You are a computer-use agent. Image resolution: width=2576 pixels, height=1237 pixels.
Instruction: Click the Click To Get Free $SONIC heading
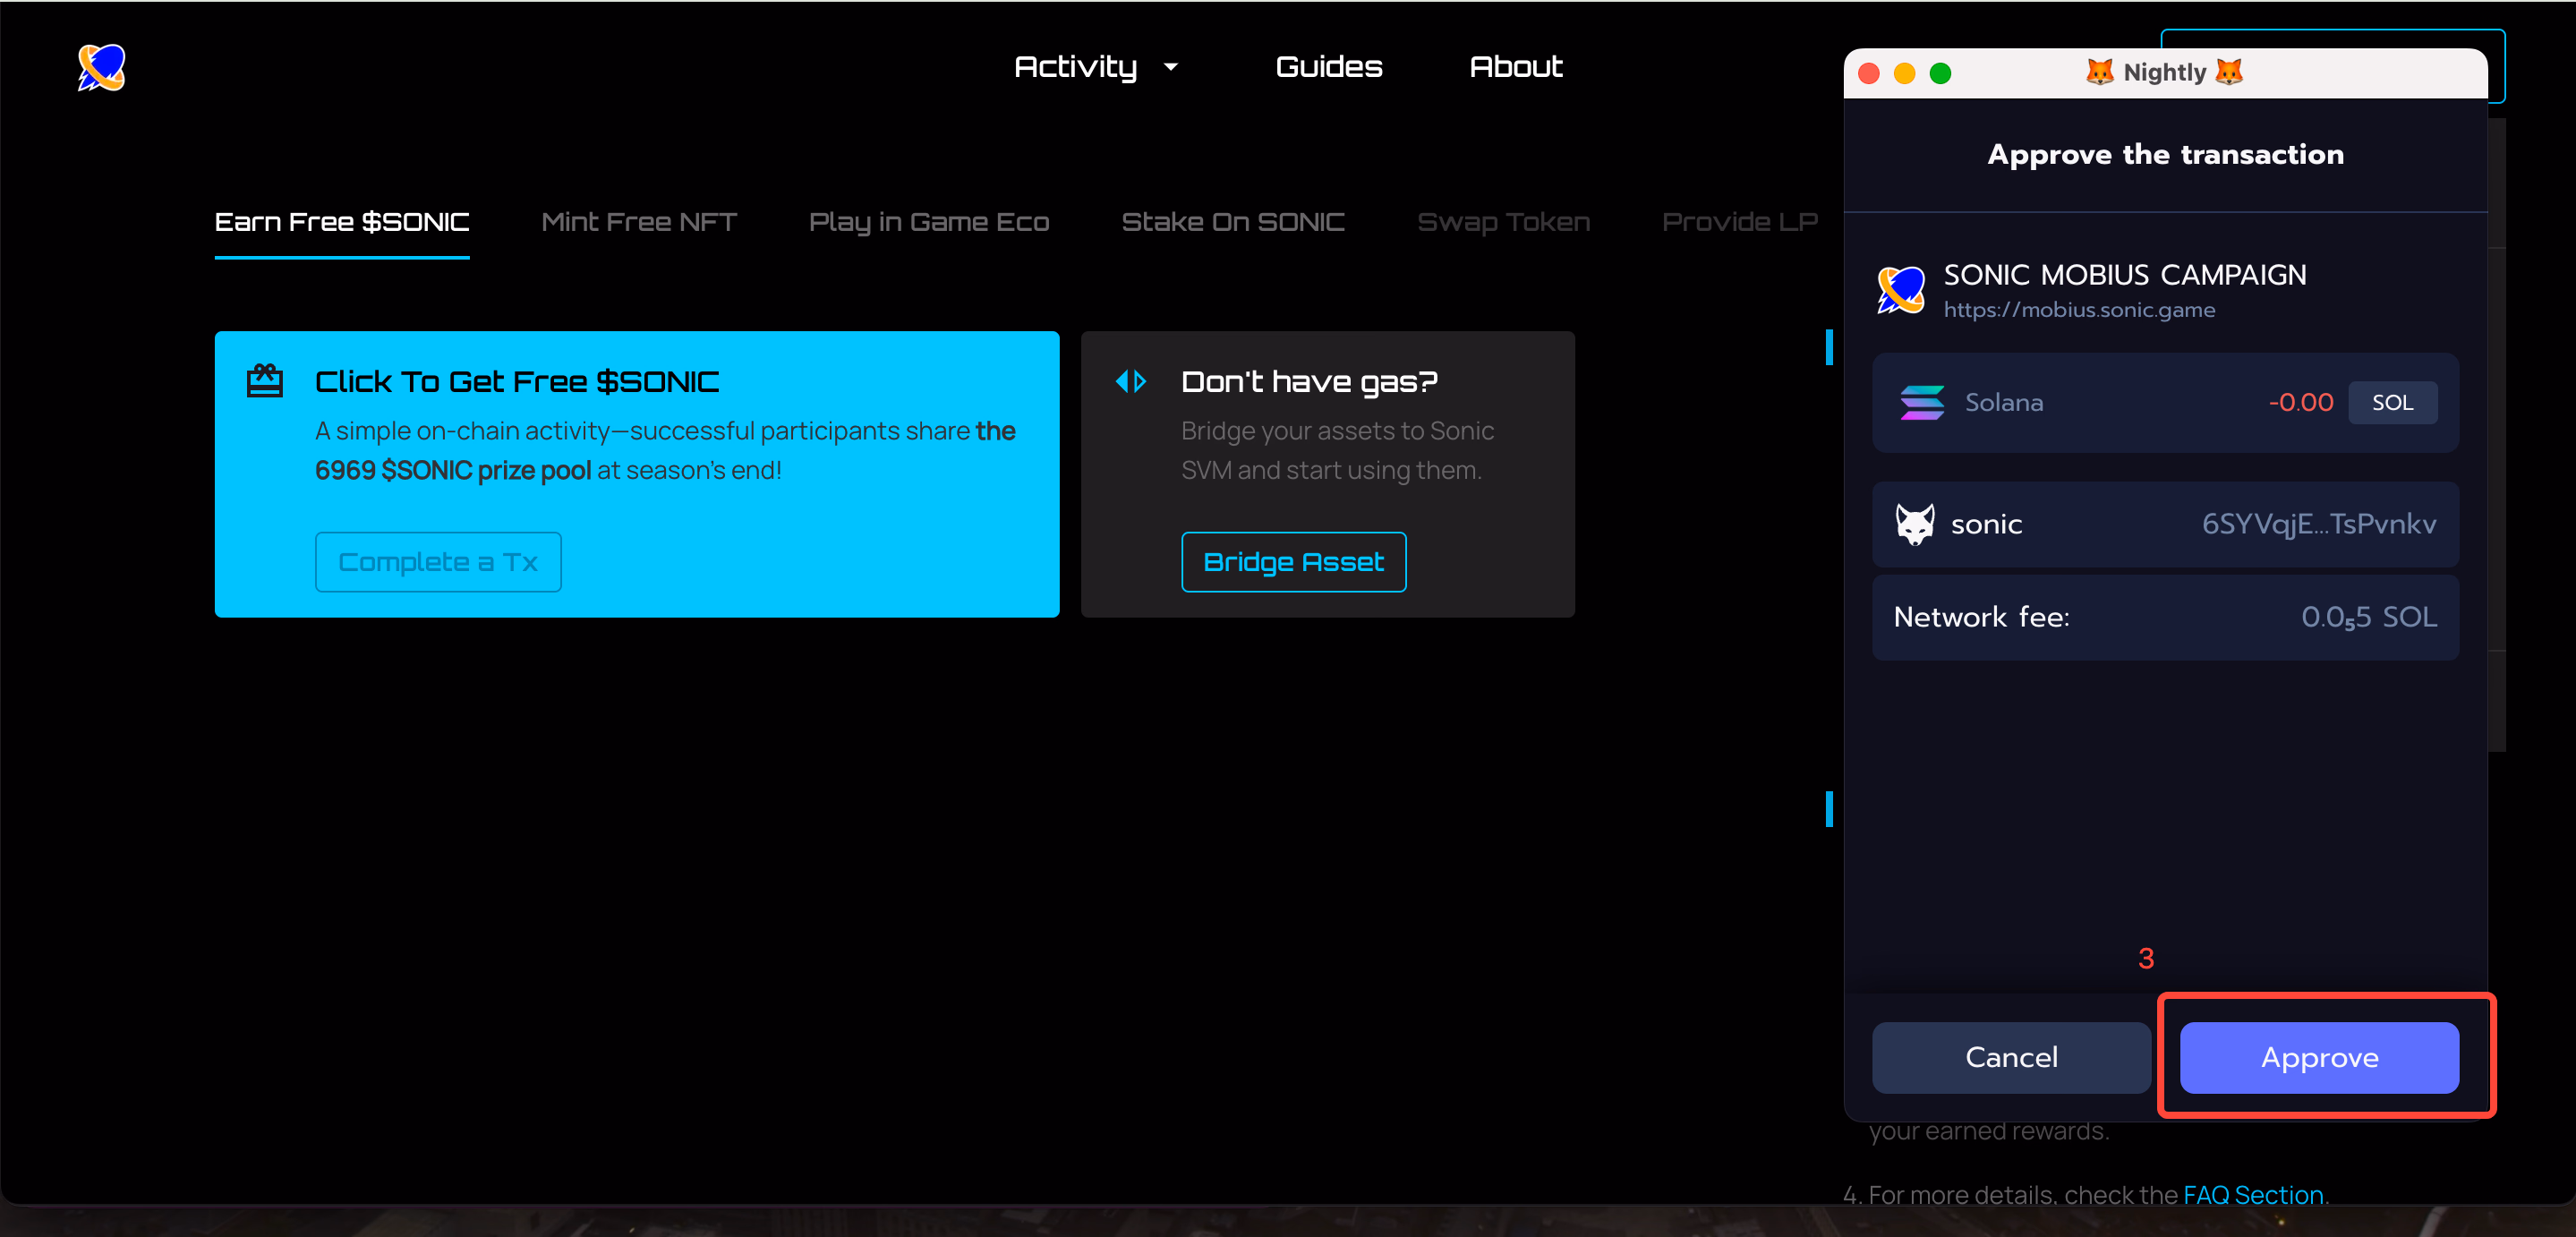click(517, 381)
